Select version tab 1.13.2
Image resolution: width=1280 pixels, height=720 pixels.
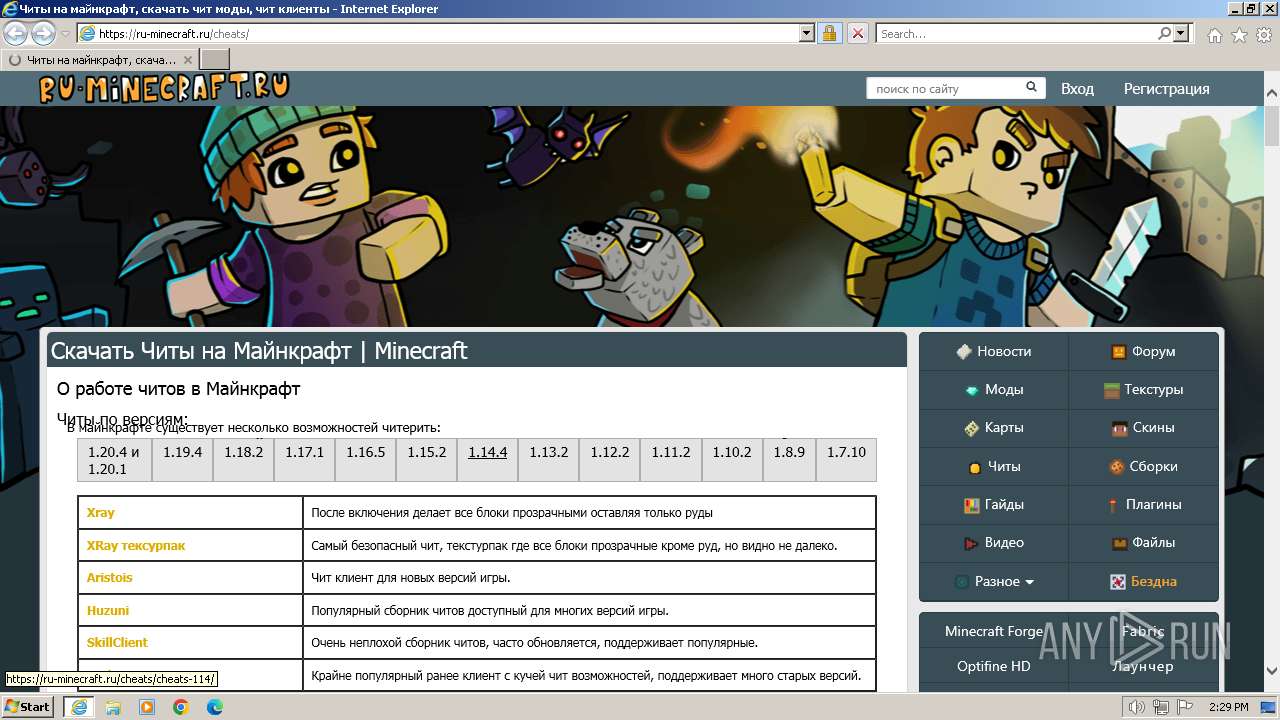pos(548,460)
